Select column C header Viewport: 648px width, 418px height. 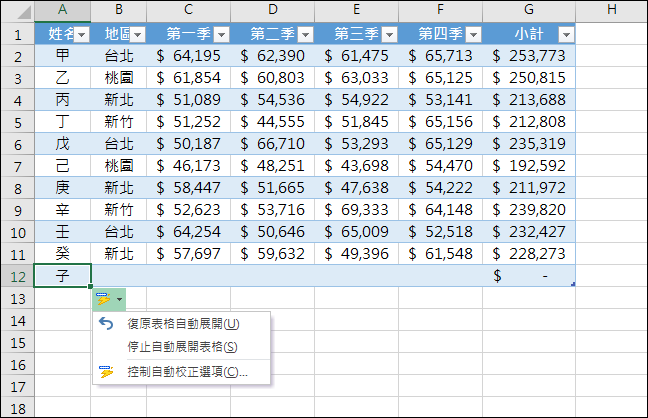(x=188, y=10)
